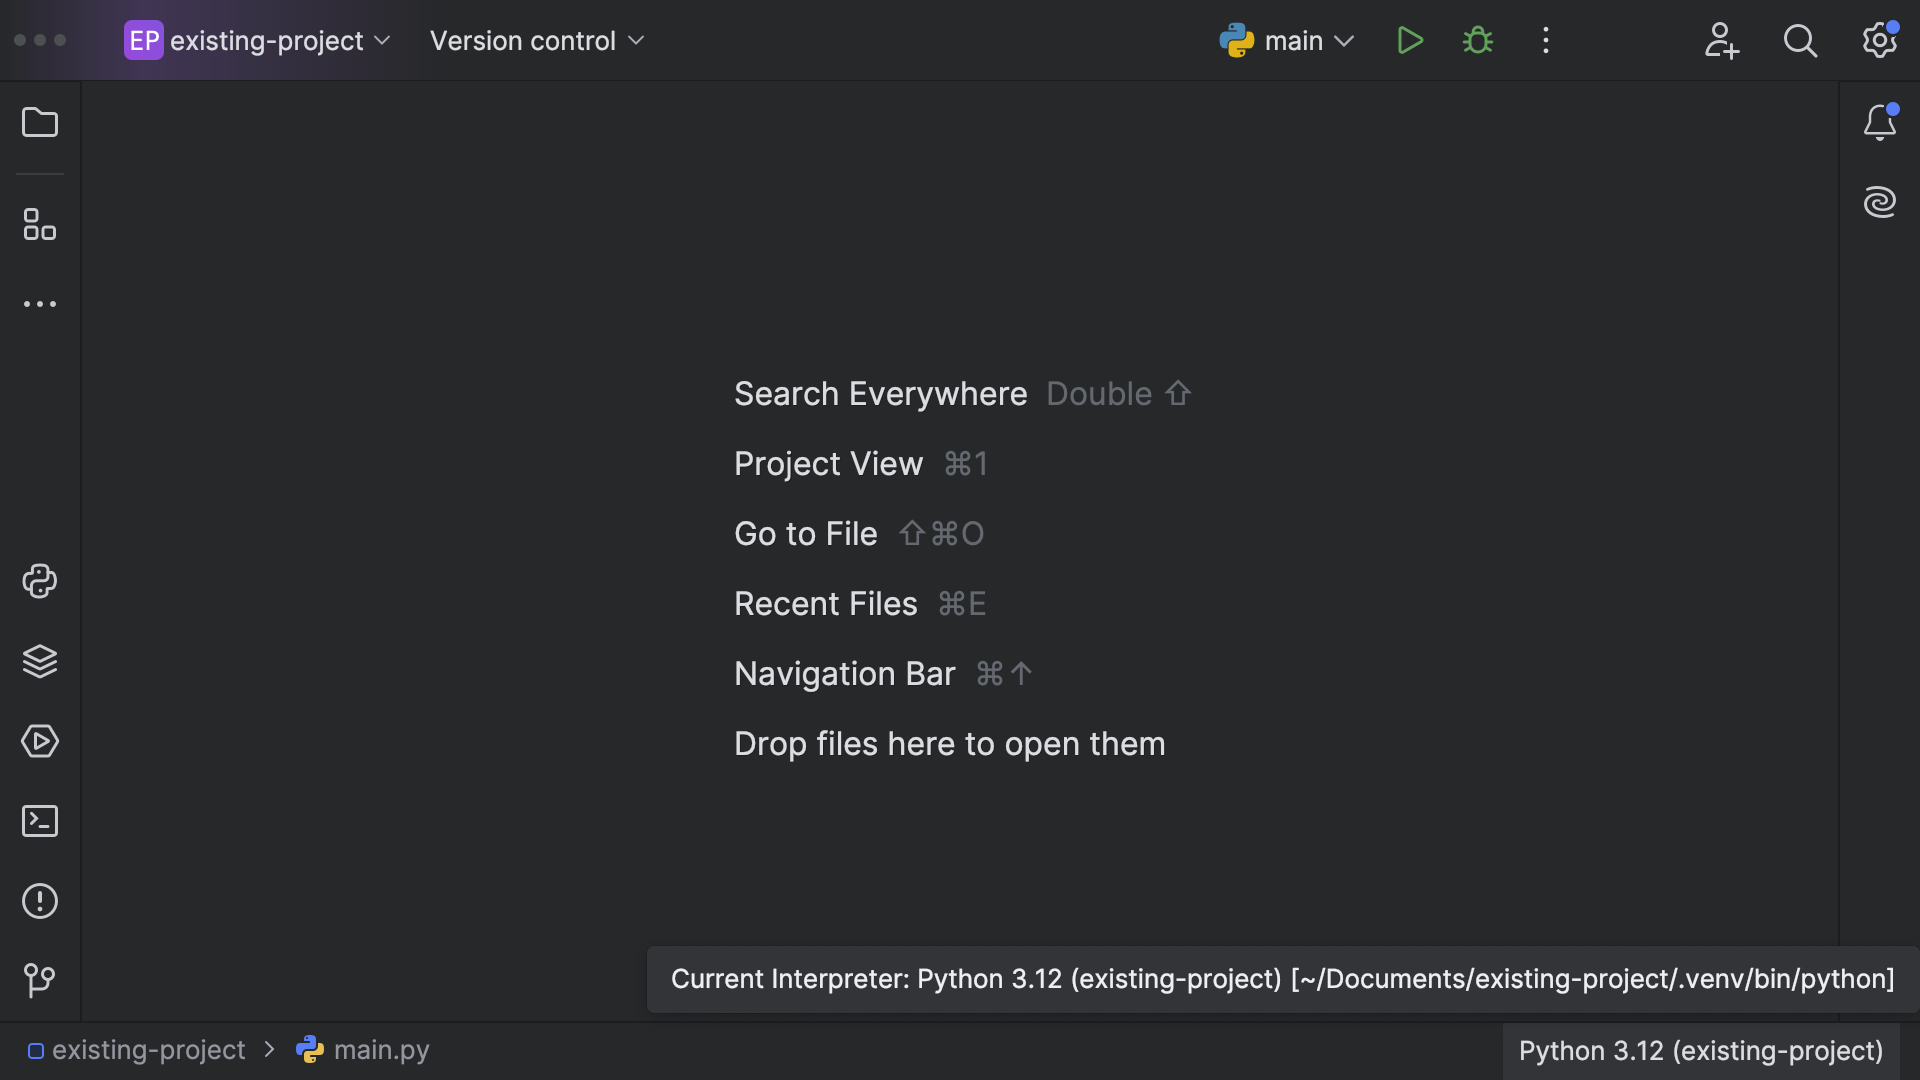The width and height of the screenshot is (1920, 1080).
Task: Show notifications via the bell icon
Action: pyautogui.click(x=1881, y=122)
